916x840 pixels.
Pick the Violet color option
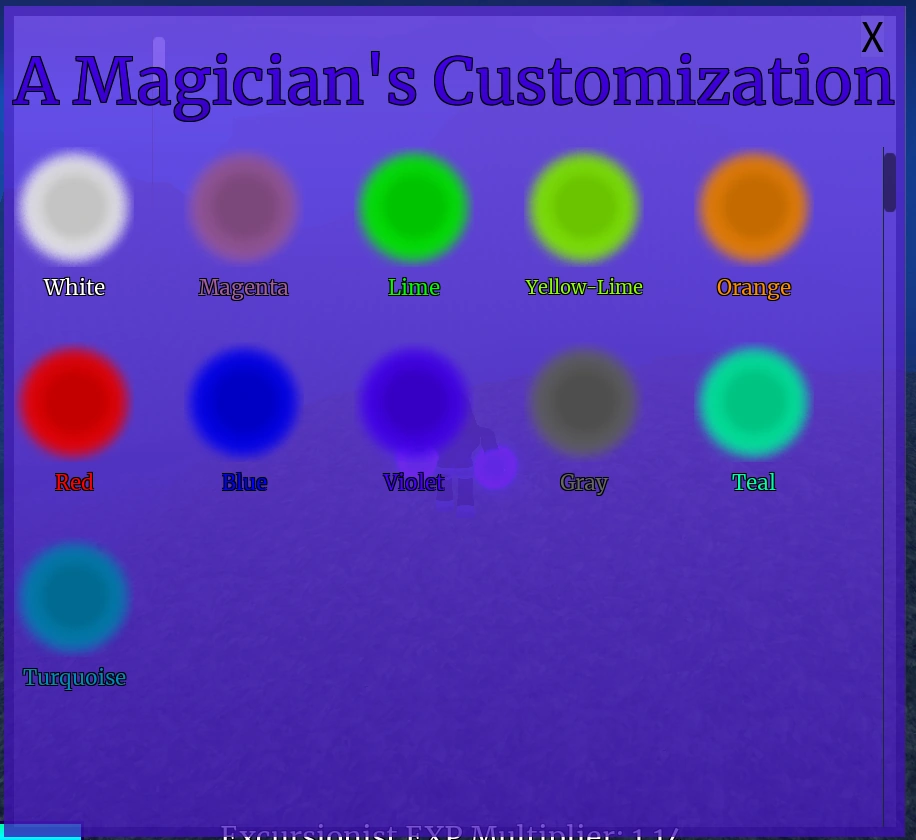[x=414, y=402]
